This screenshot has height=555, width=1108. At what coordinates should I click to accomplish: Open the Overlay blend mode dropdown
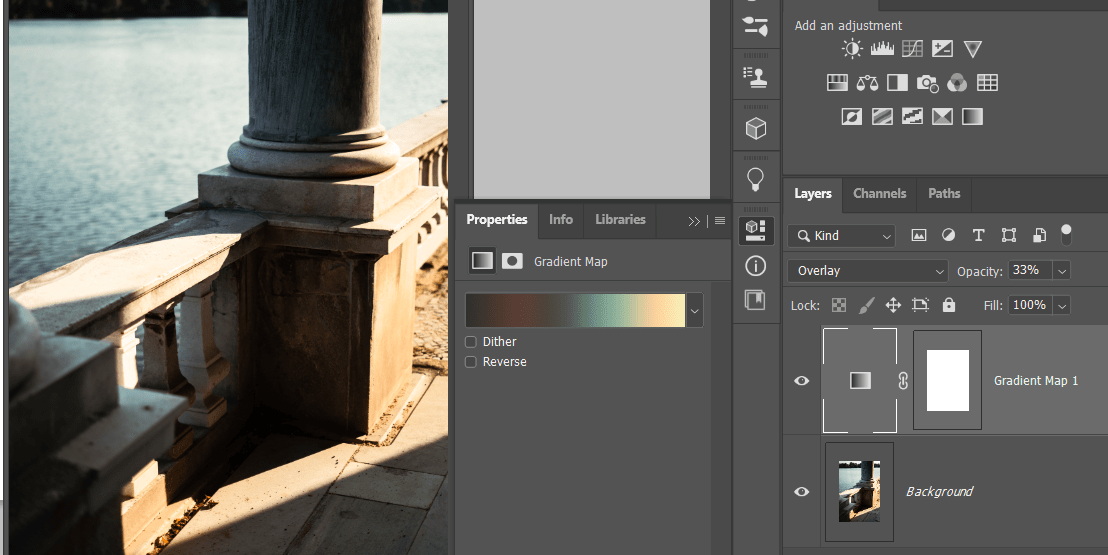coord(867,271)
